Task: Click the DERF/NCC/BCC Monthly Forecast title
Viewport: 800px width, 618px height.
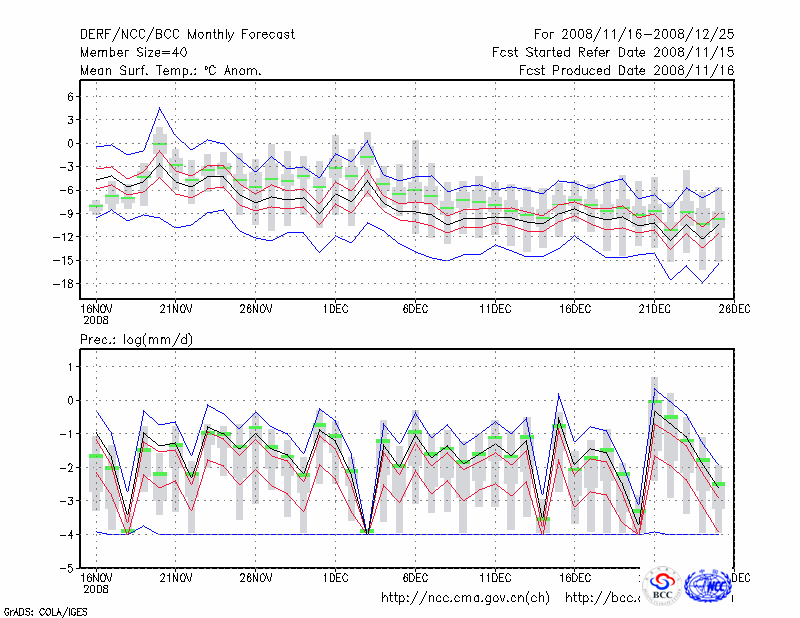Action: [x=187, y=35]
